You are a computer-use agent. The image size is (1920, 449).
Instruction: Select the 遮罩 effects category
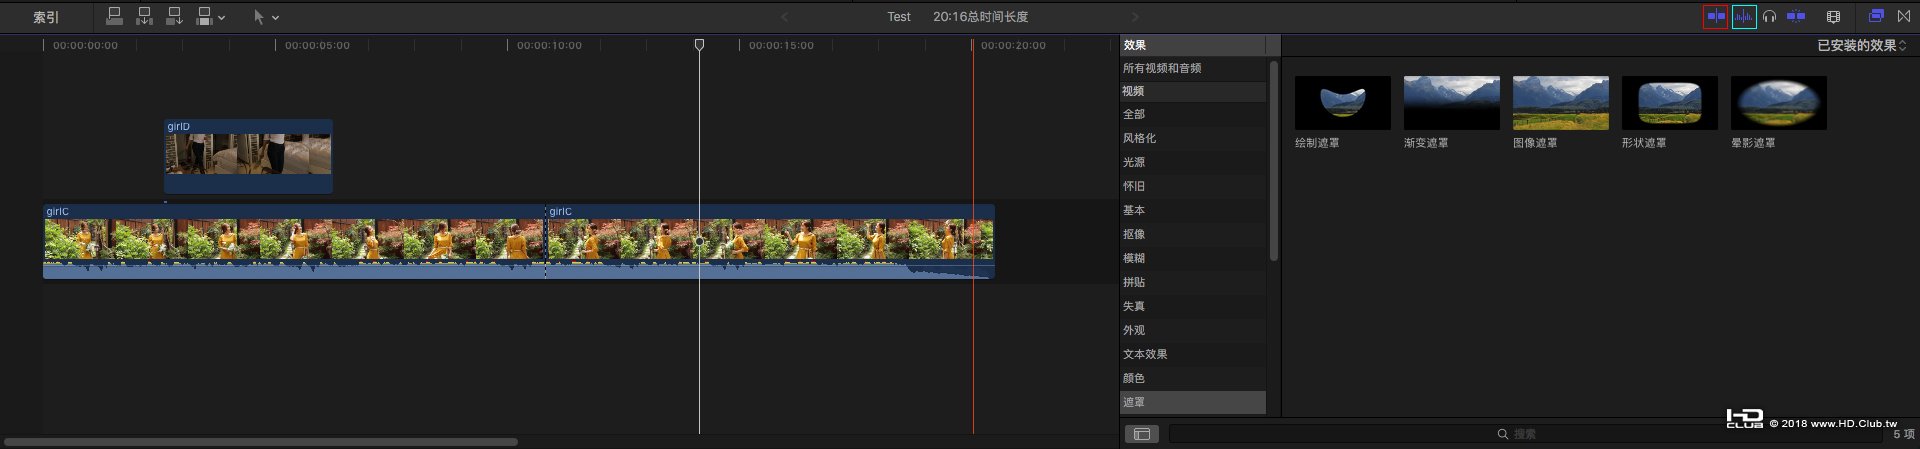tap(1192, 402)
